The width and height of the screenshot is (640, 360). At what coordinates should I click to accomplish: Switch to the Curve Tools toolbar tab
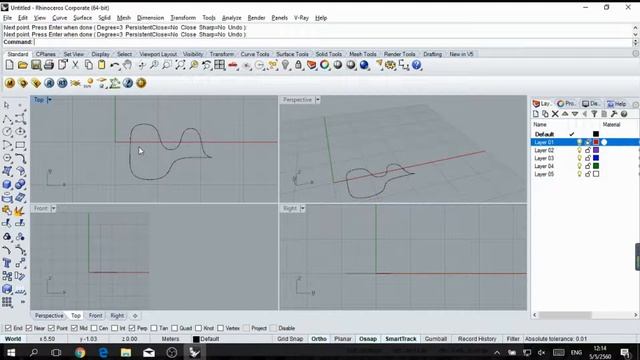pyautogui.click(x=255, y=54)
